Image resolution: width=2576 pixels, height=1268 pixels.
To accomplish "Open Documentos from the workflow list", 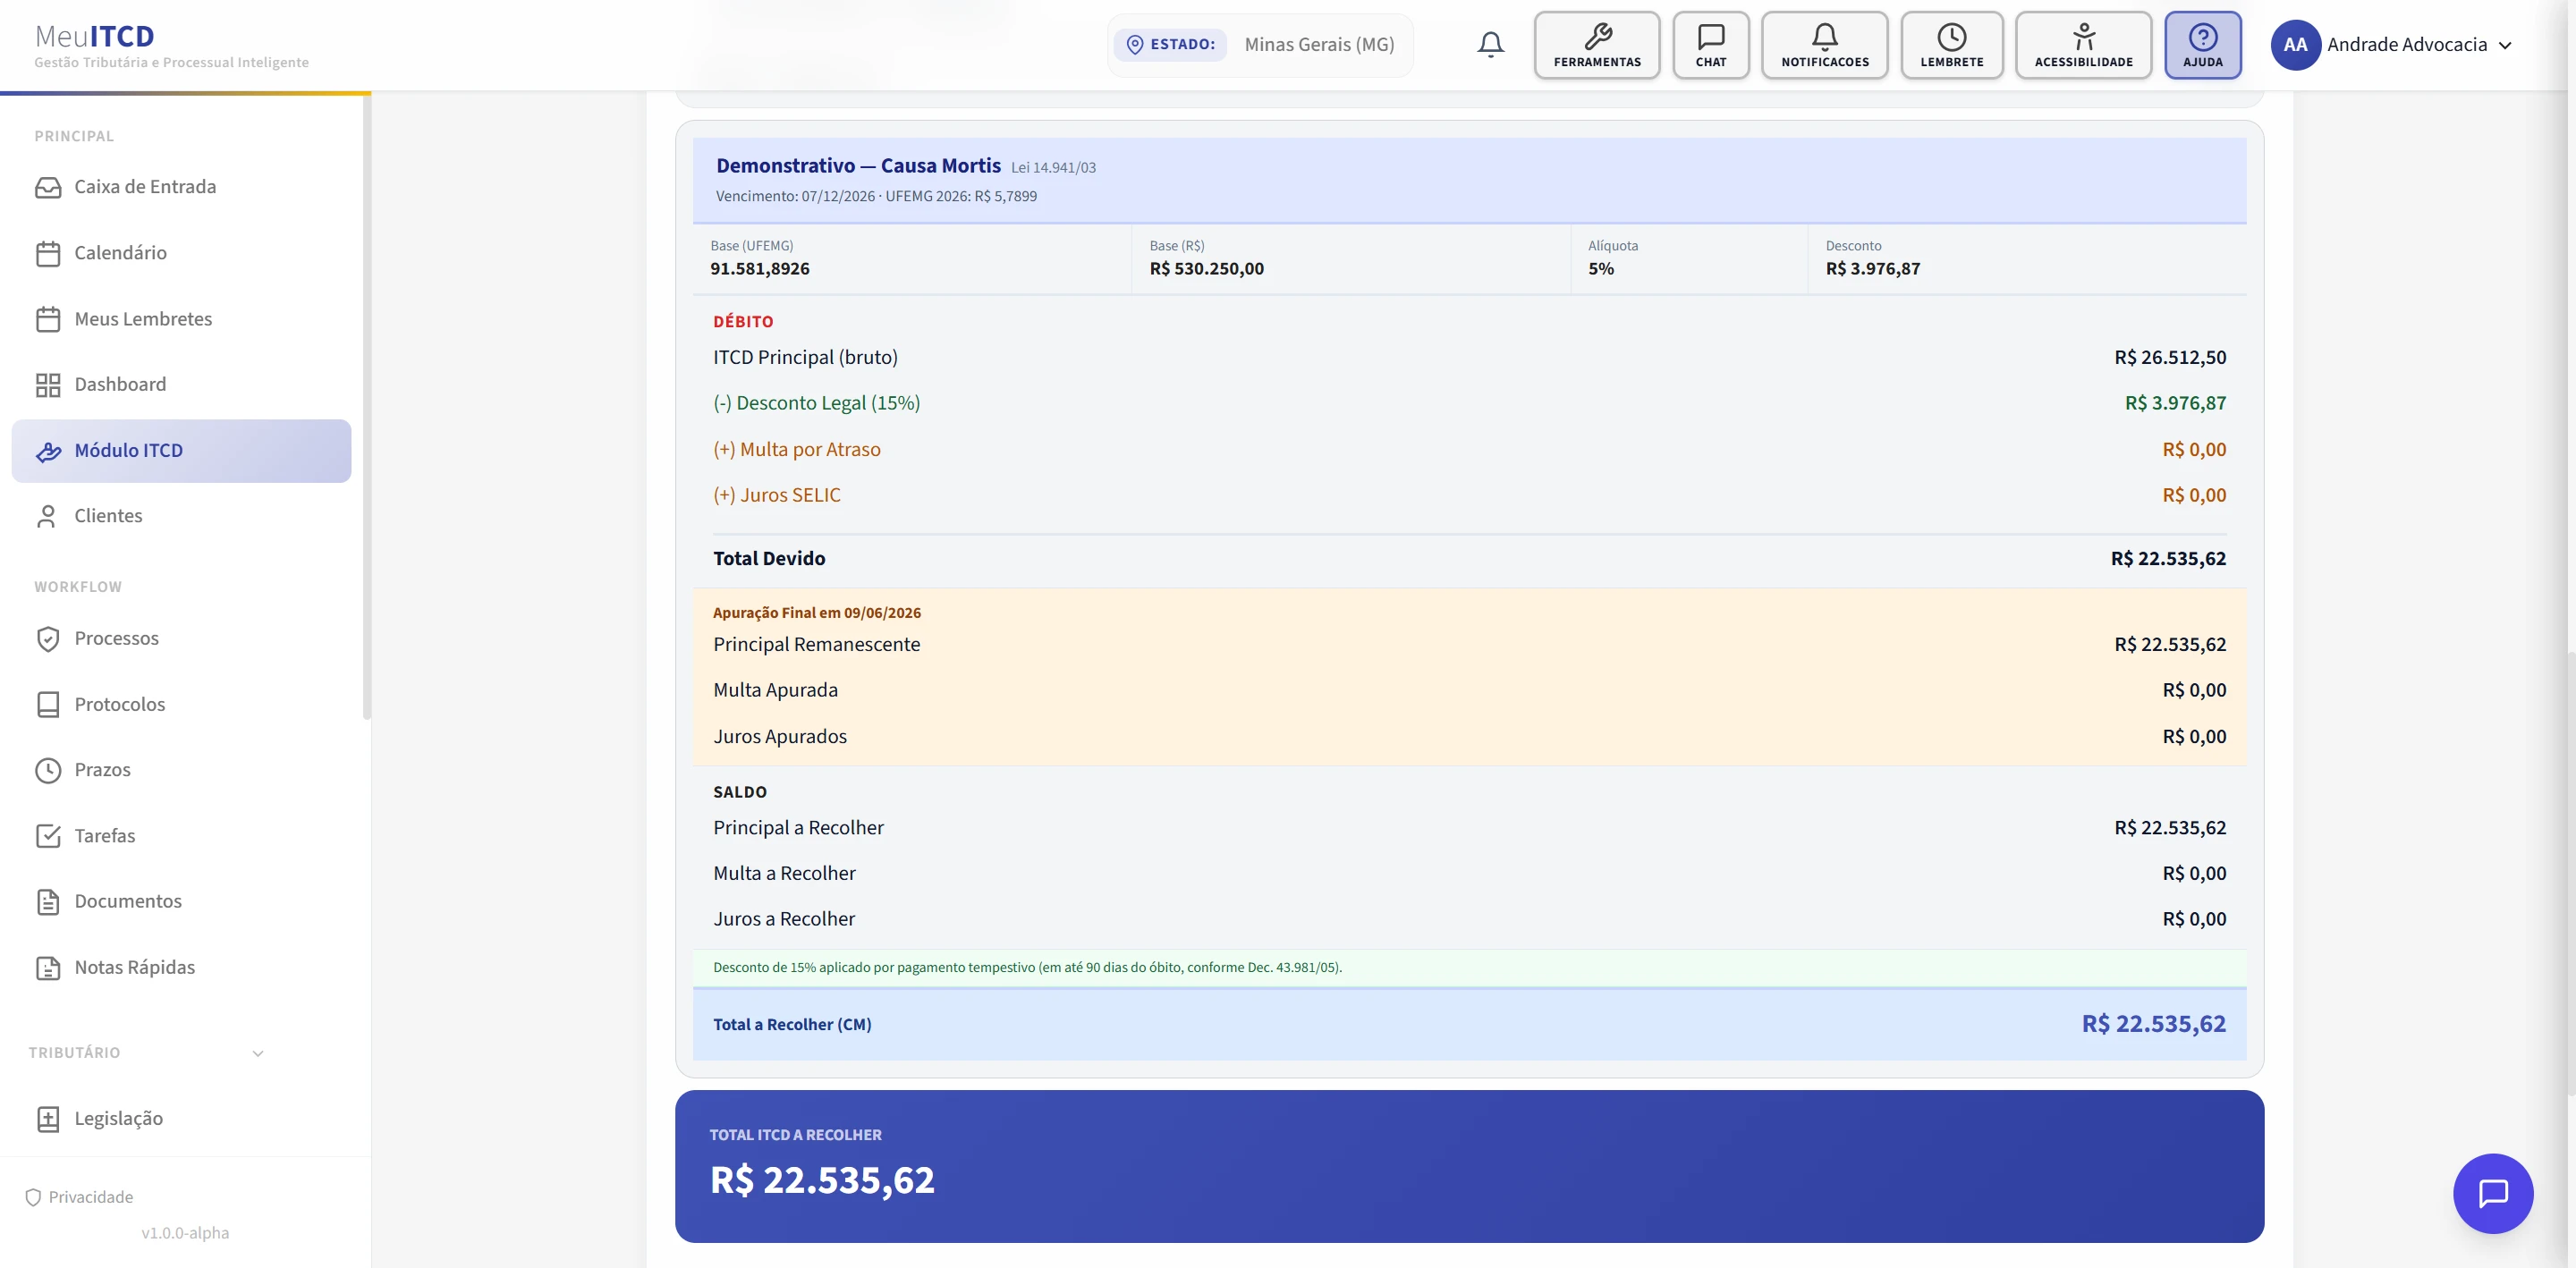I will (x=181, y=902).
